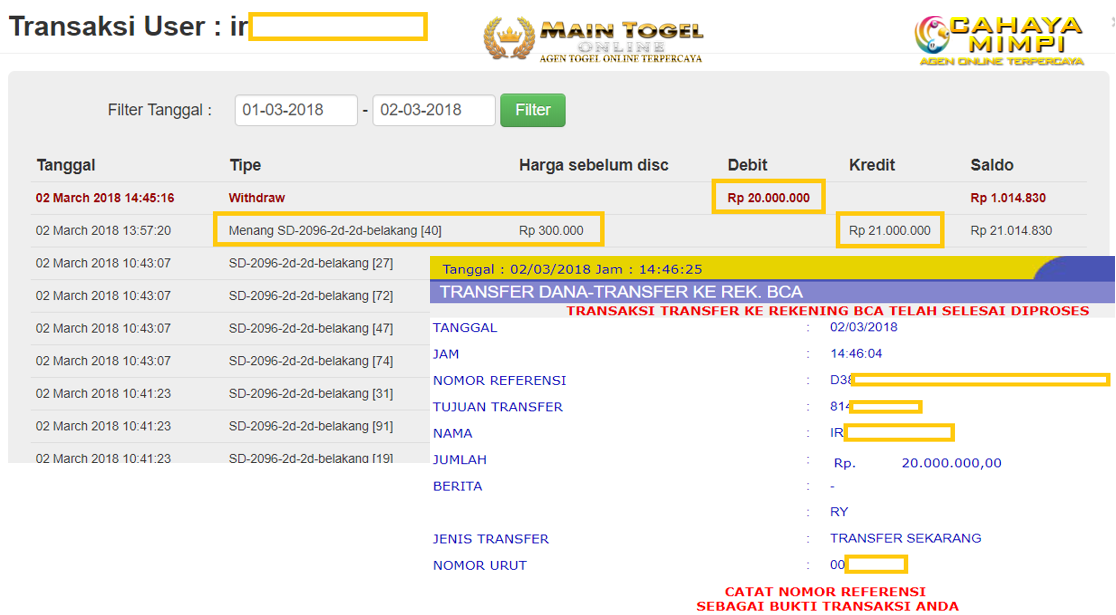Select the SD-2096-2d-2d-belakang [91] row
Image resolution: width=1116 pixels, height=615 pixels.
coord(310,425)
